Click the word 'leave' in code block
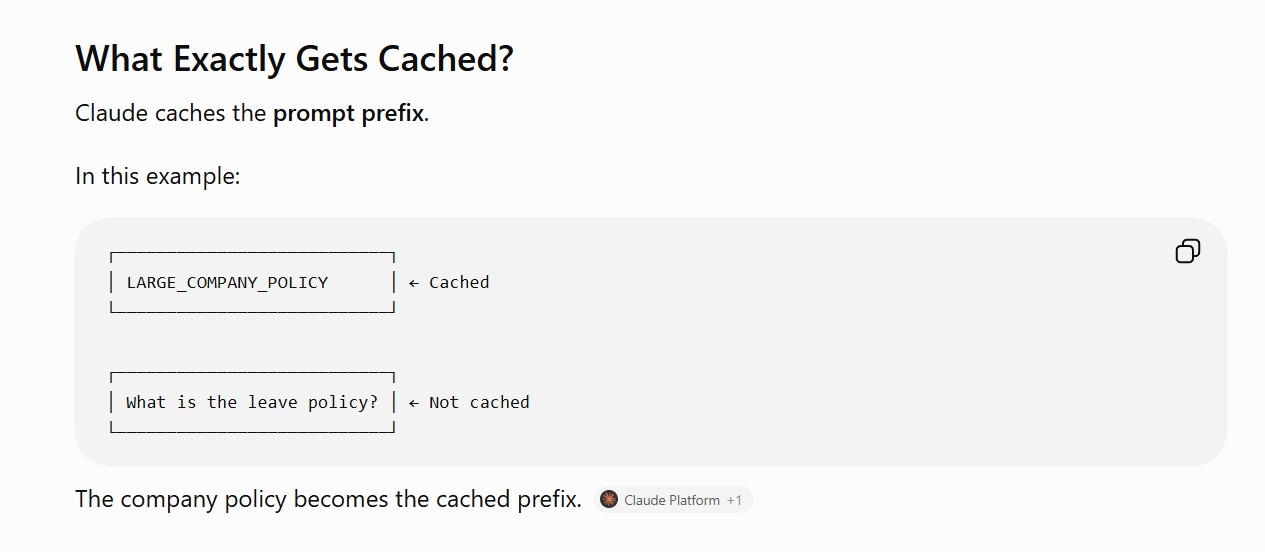This screenshot has height=552, width=1265. coord(272,402)
